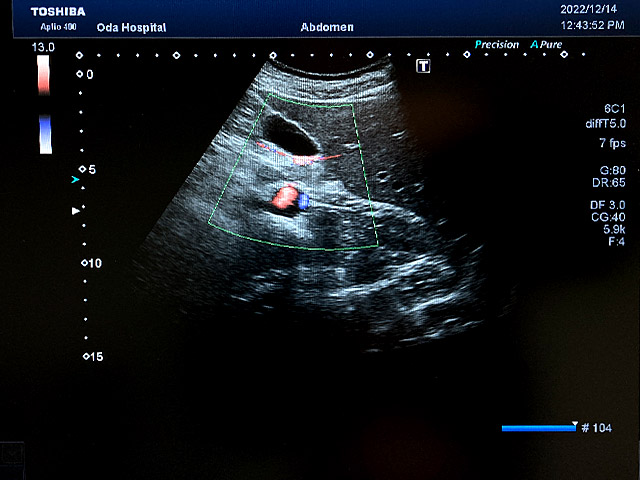
Task: Click the dark anechoic gallbladder region
Action: 289,135
